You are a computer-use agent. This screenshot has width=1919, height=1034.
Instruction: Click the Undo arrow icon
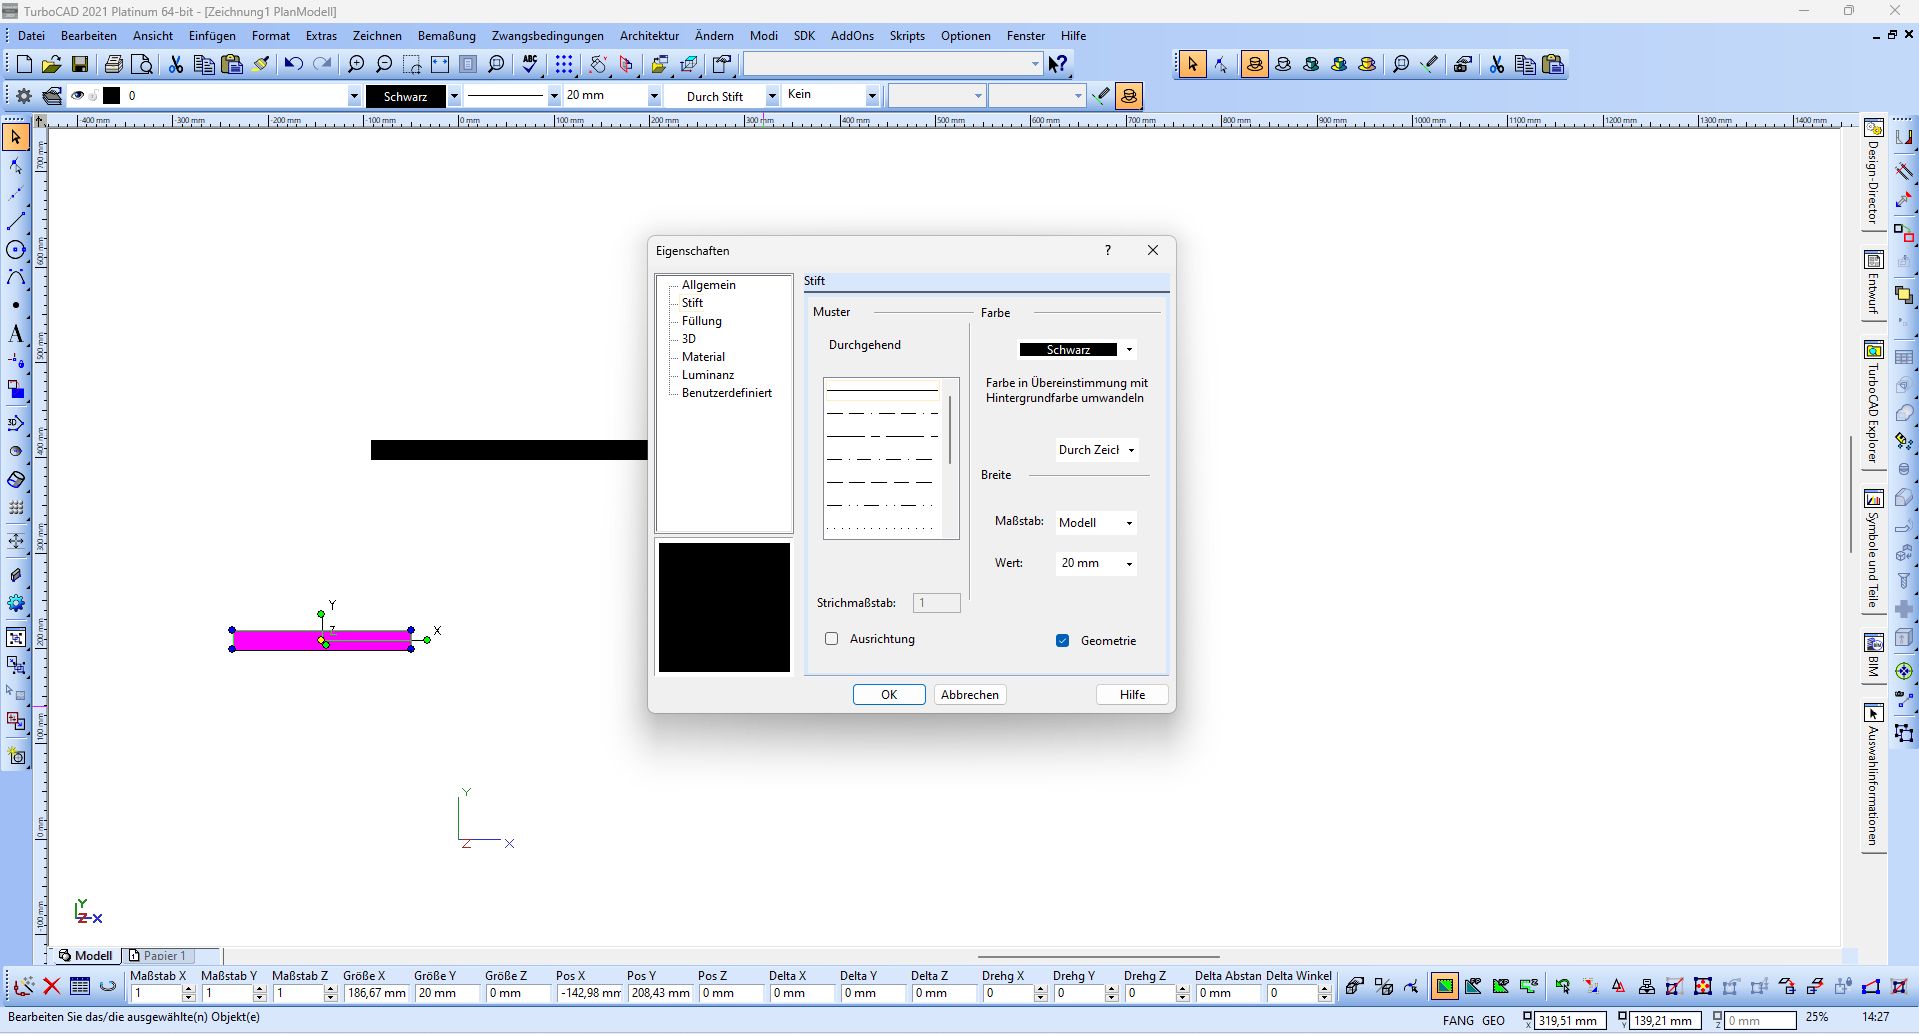point(293,65)
